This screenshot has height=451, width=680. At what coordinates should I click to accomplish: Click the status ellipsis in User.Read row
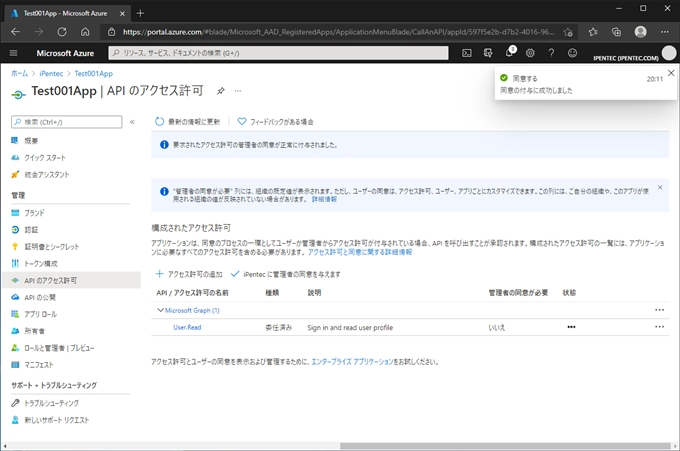pyautogui.click(x=571, y=327)
